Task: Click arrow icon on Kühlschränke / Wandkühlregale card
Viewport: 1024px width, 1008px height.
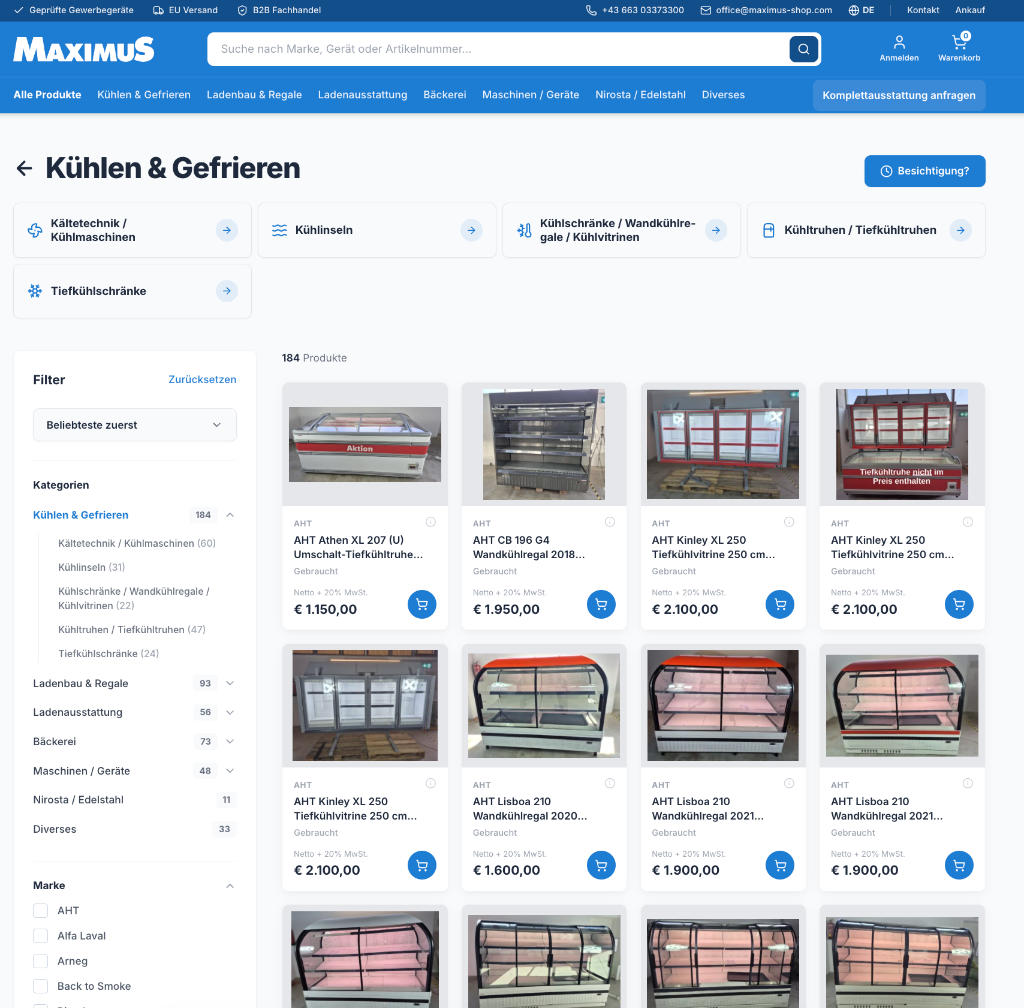Action: click(x=716, y=230)
